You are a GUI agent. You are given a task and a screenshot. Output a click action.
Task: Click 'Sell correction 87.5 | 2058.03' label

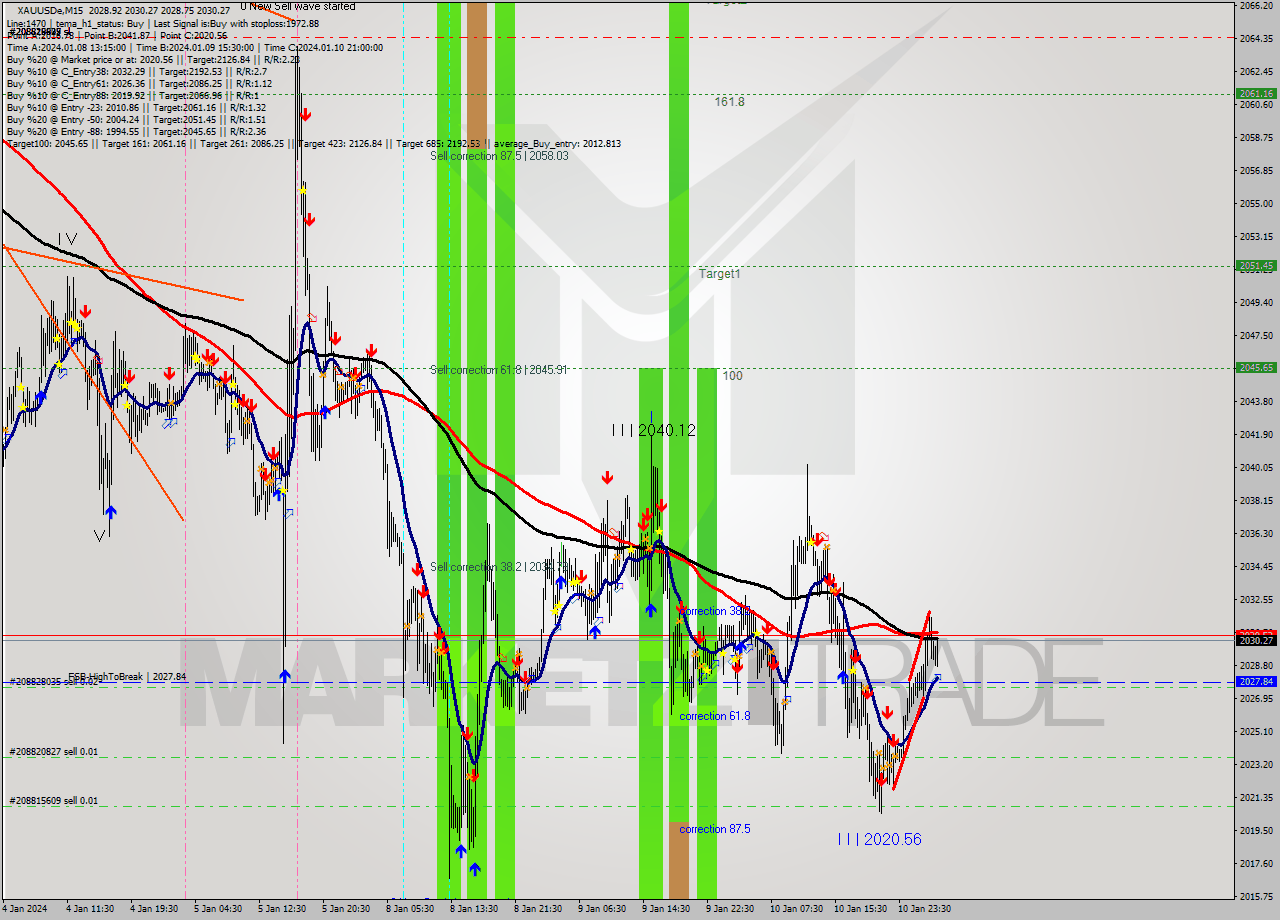click(x=499, y=156)
